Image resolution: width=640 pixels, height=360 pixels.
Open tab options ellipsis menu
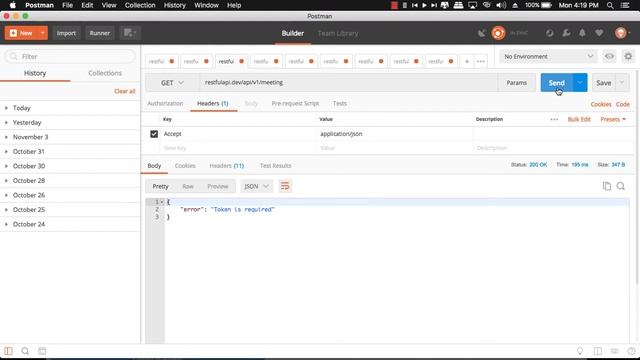[x=480, y=61]
